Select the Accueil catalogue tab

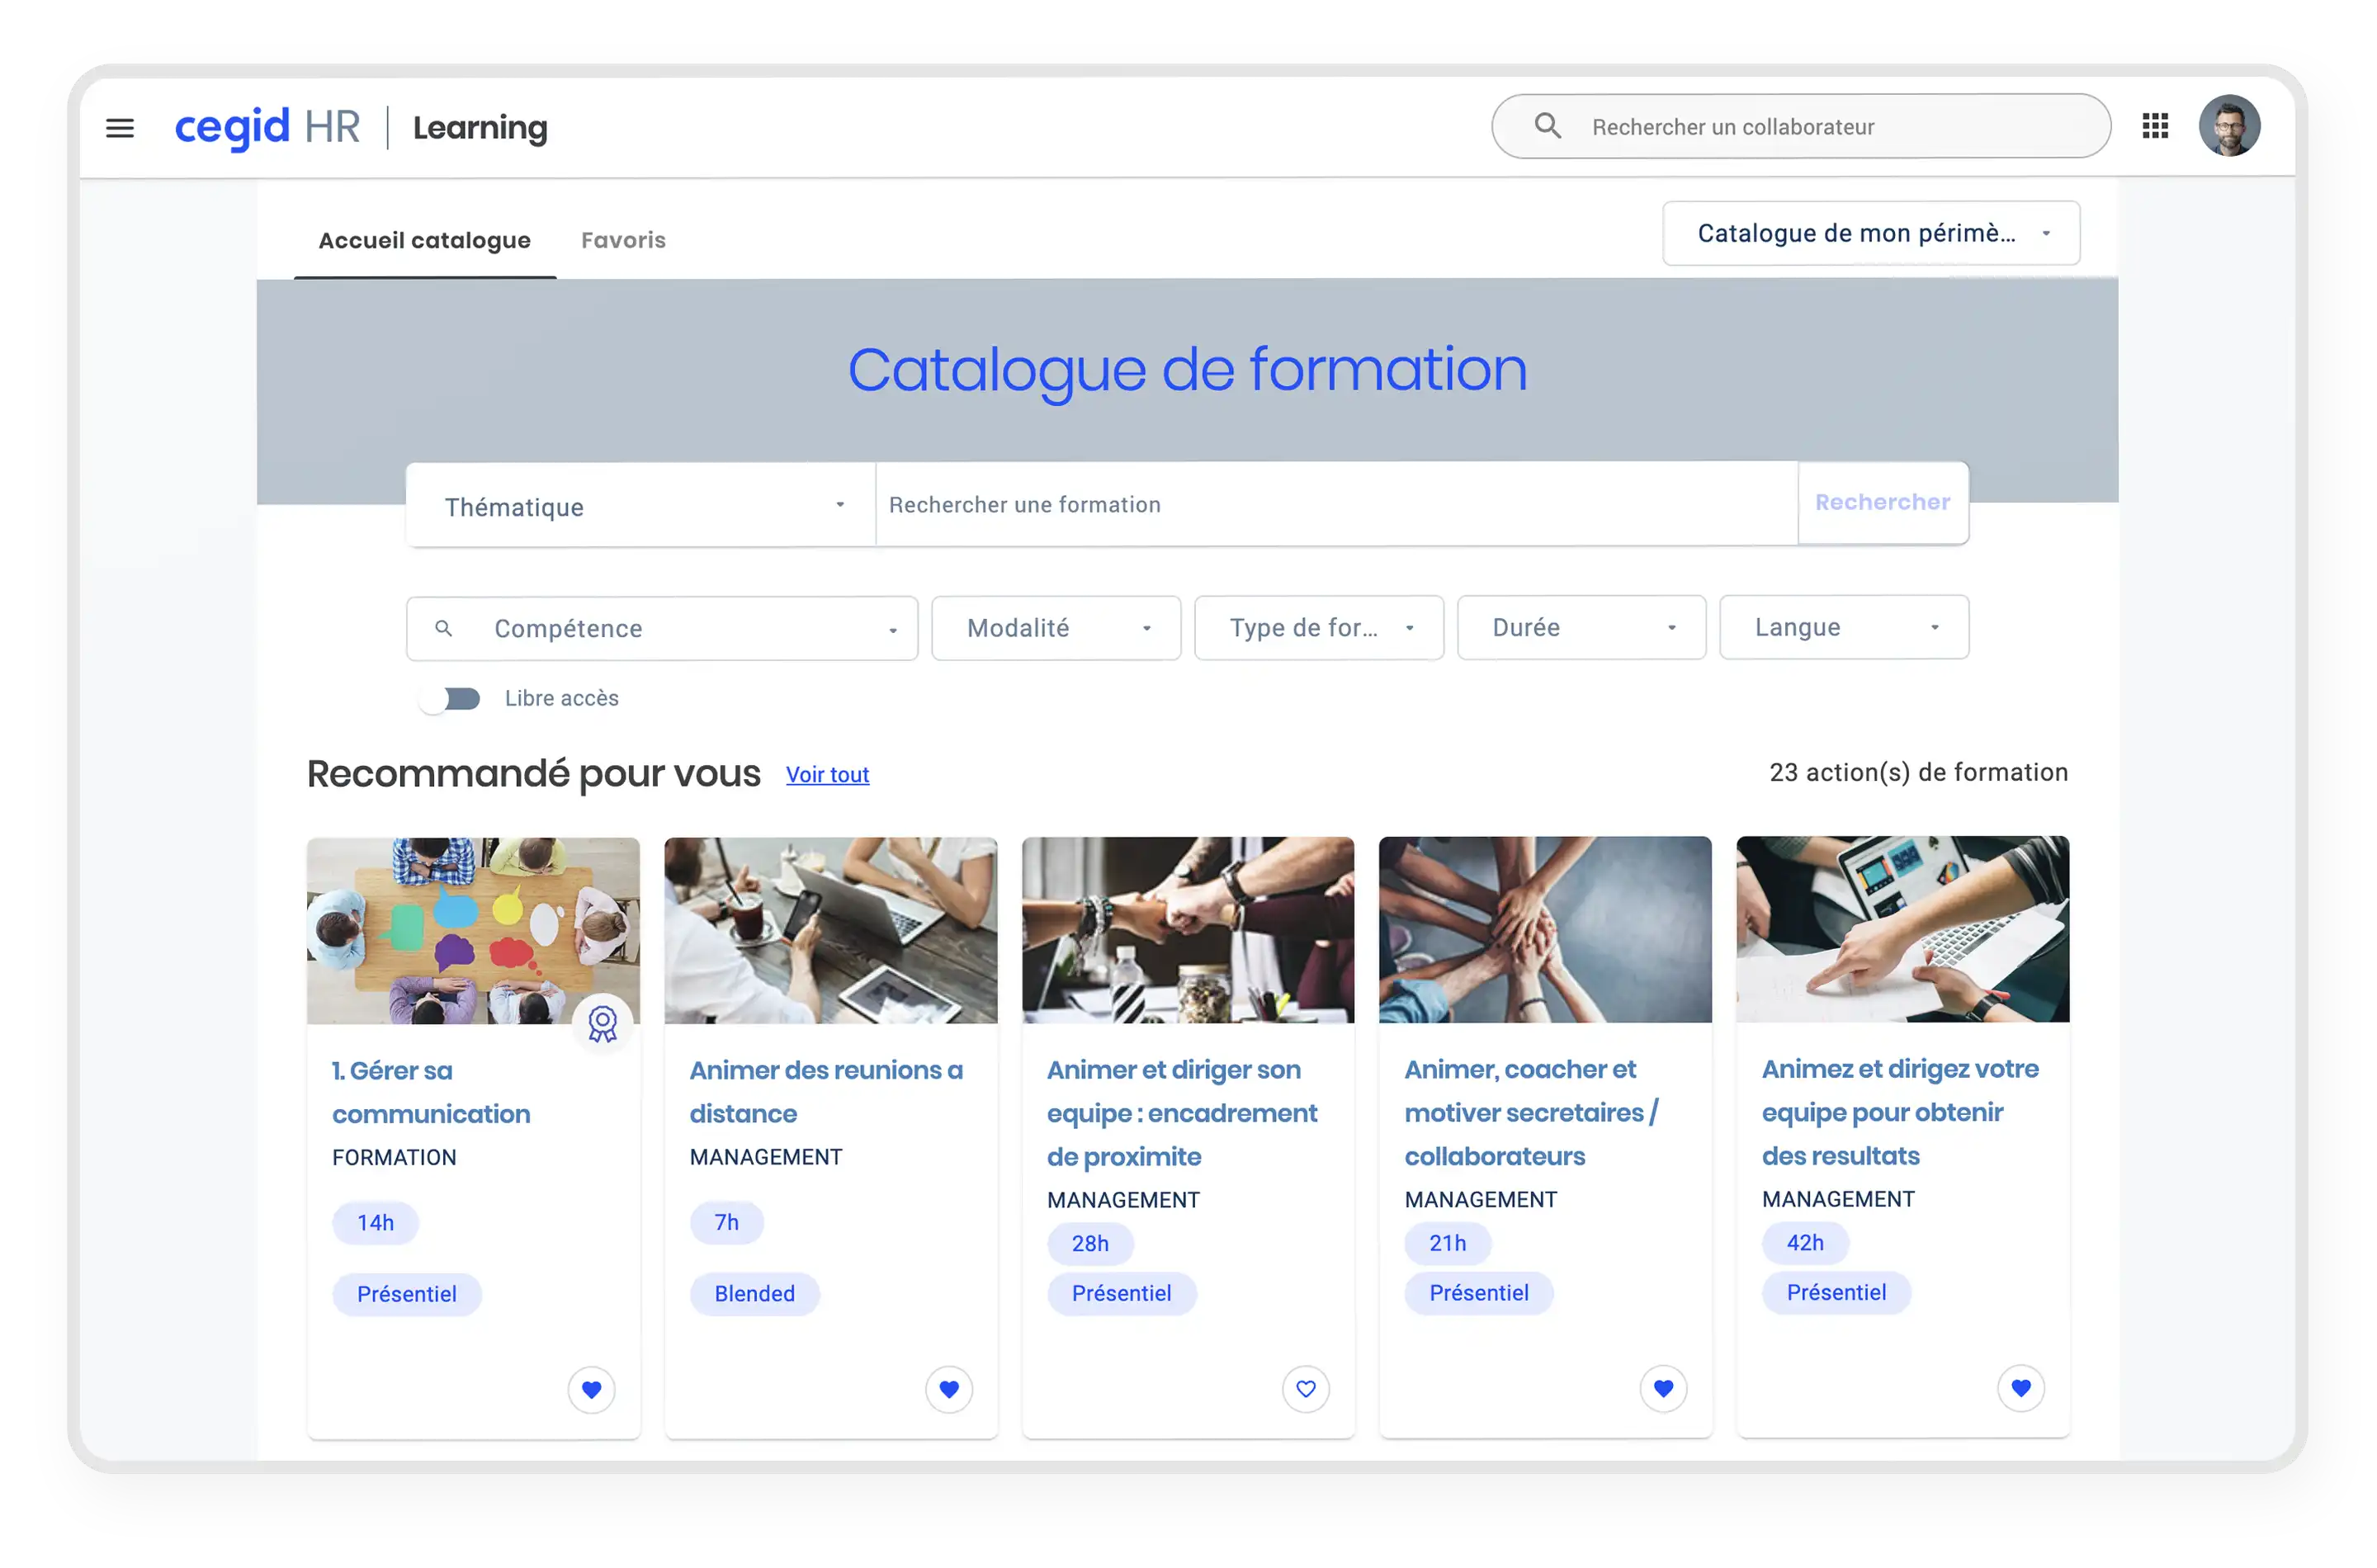tap(424, 240)
